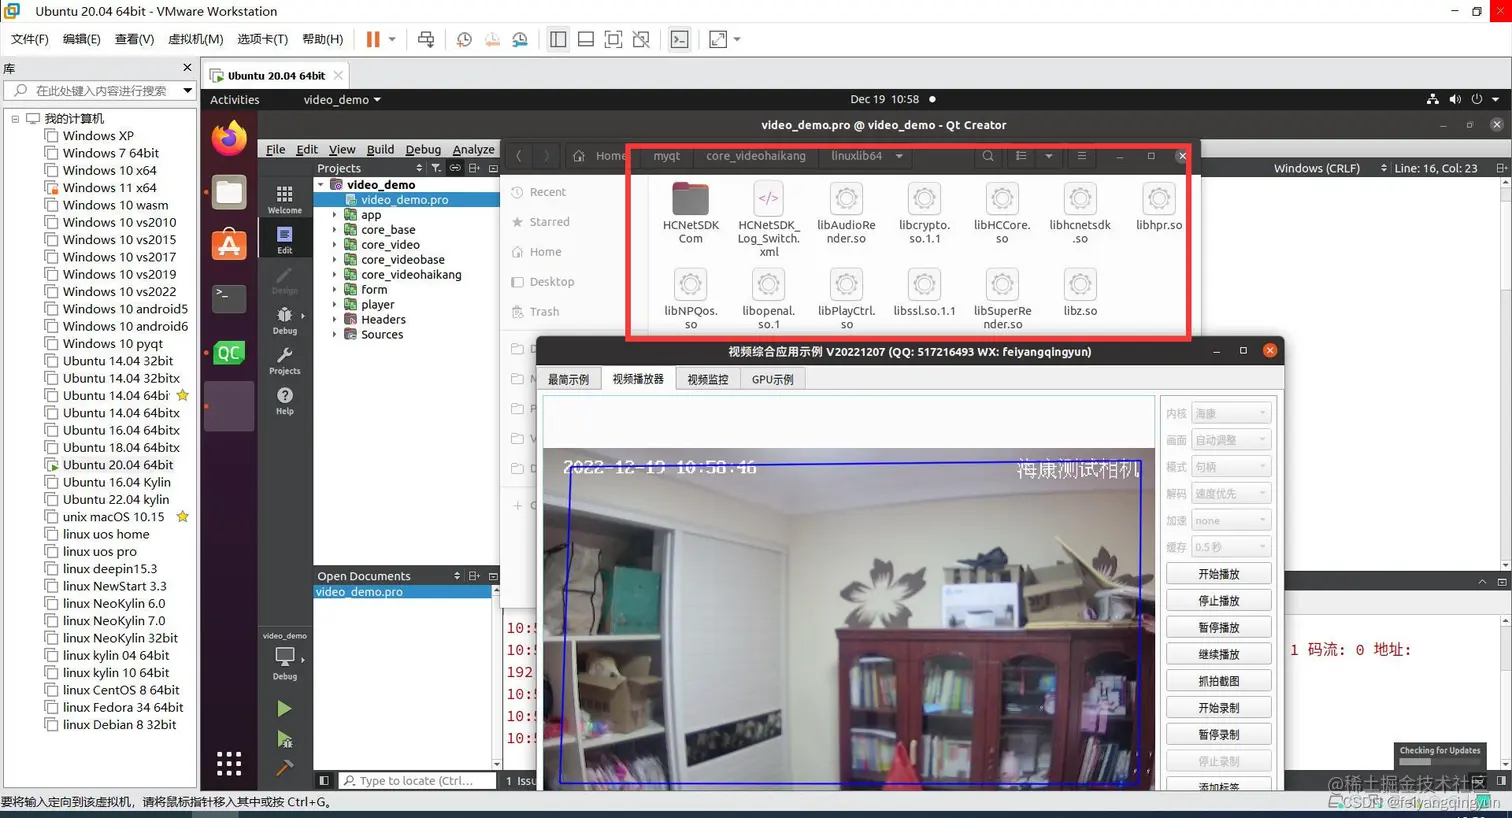Open the 内核 海康 dropdown
The image size is (1512, 818).
[x=1230, y=413]
